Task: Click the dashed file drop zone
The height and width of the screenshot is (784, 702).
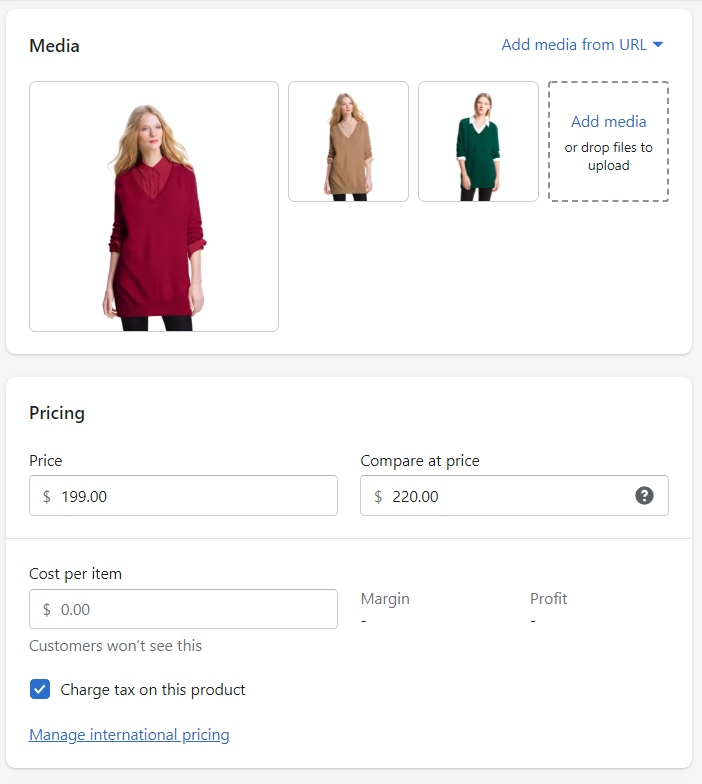Action: 608,142
